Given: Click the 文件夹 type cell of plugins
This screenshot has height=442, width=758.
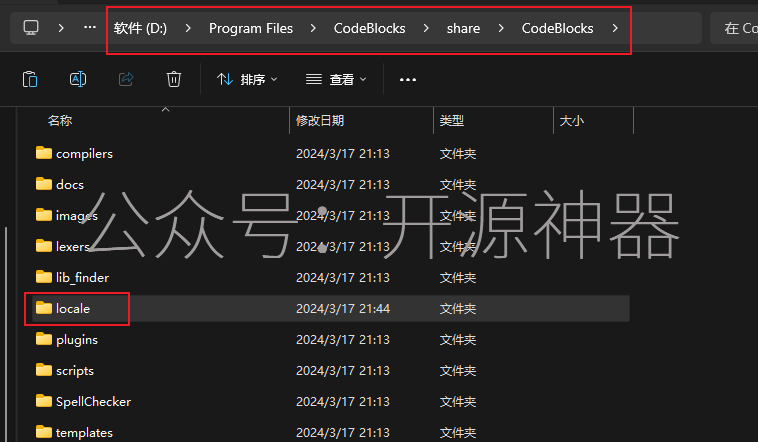Looking at the screenshot, I should pos(458,339).
